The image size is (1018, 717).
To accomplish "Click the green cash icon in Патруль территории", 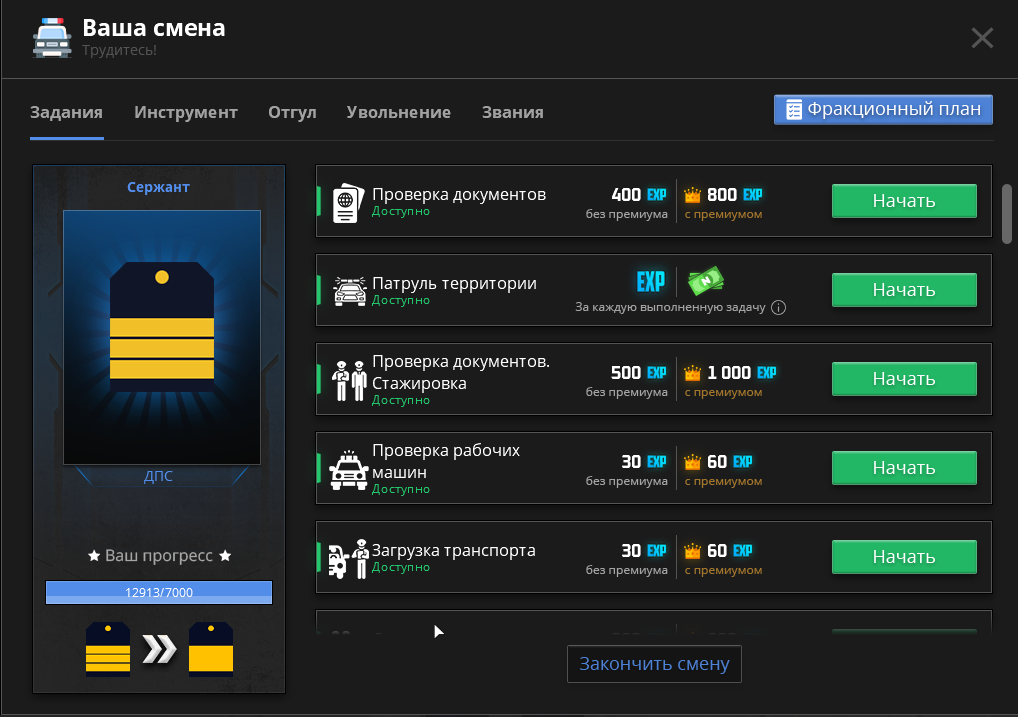I will 706,281.
